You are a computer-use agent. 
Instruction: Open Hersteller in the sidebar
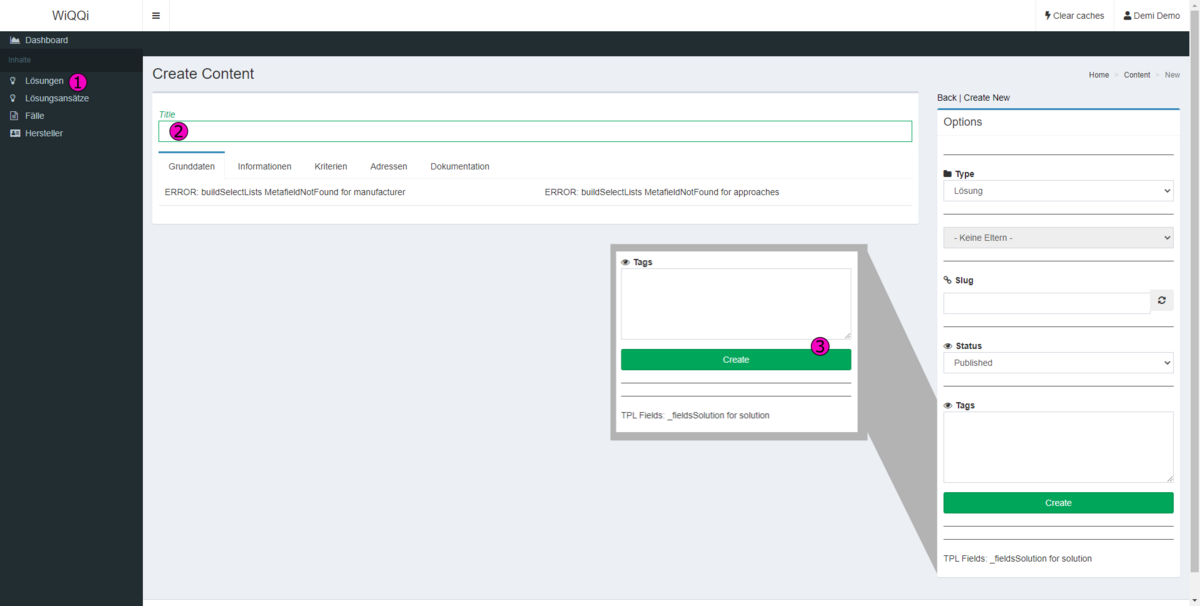click(43, 133)
